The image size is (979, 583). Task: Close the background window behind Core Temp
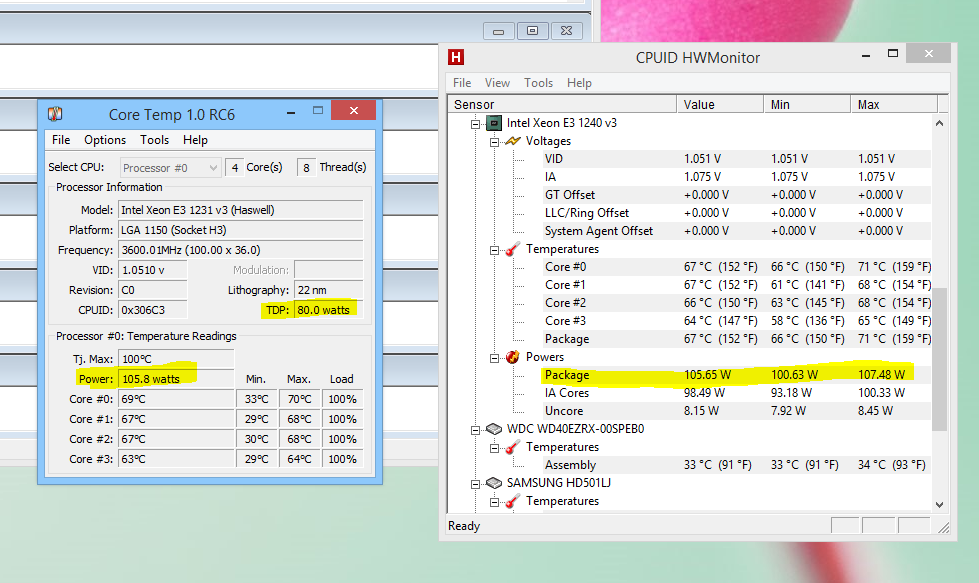(x=566, y=31)
